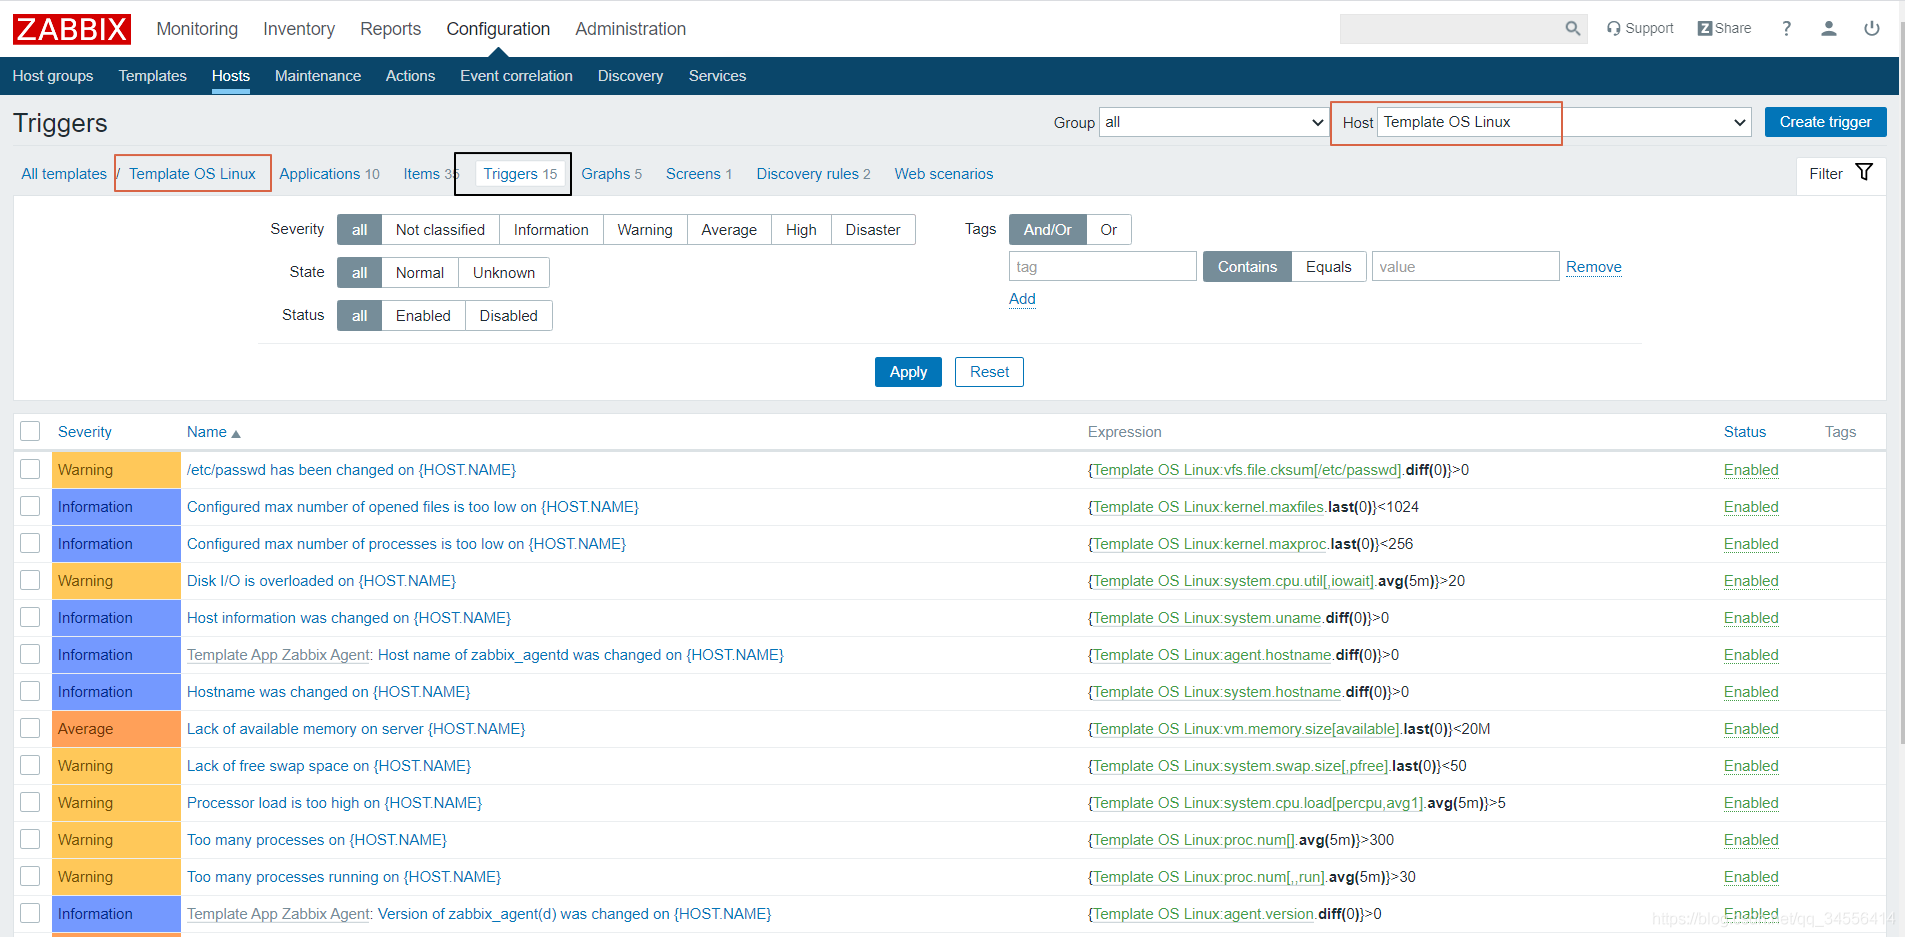Open the Monitoring menu
The width and height of the screenshot is (1905, 937).
(197, 29)
